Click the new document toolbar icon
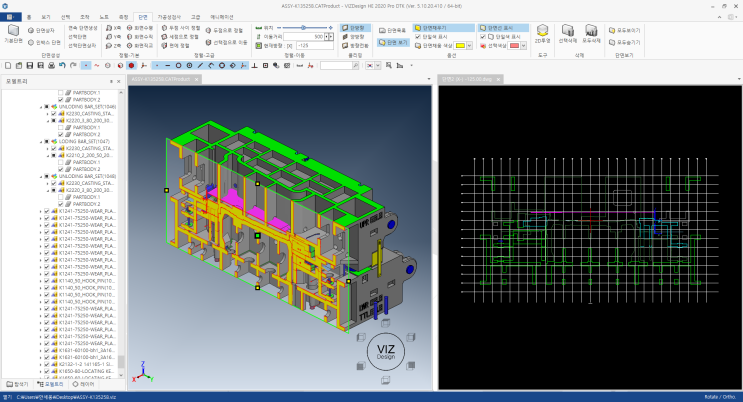This screenshot has width=743, height=402. point(8,65)
